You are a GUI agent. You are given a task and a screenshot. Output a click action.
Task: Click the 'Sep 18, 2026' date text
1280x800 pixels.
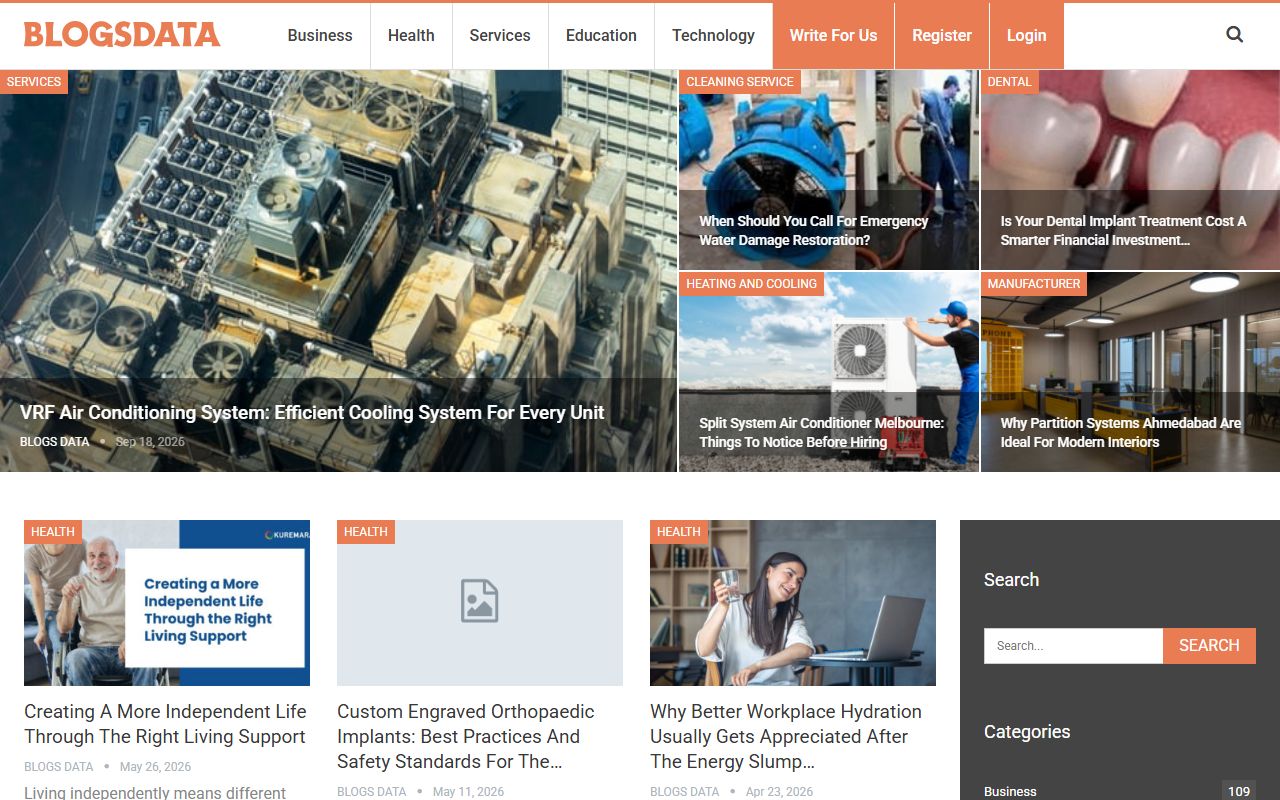point(150,441)
